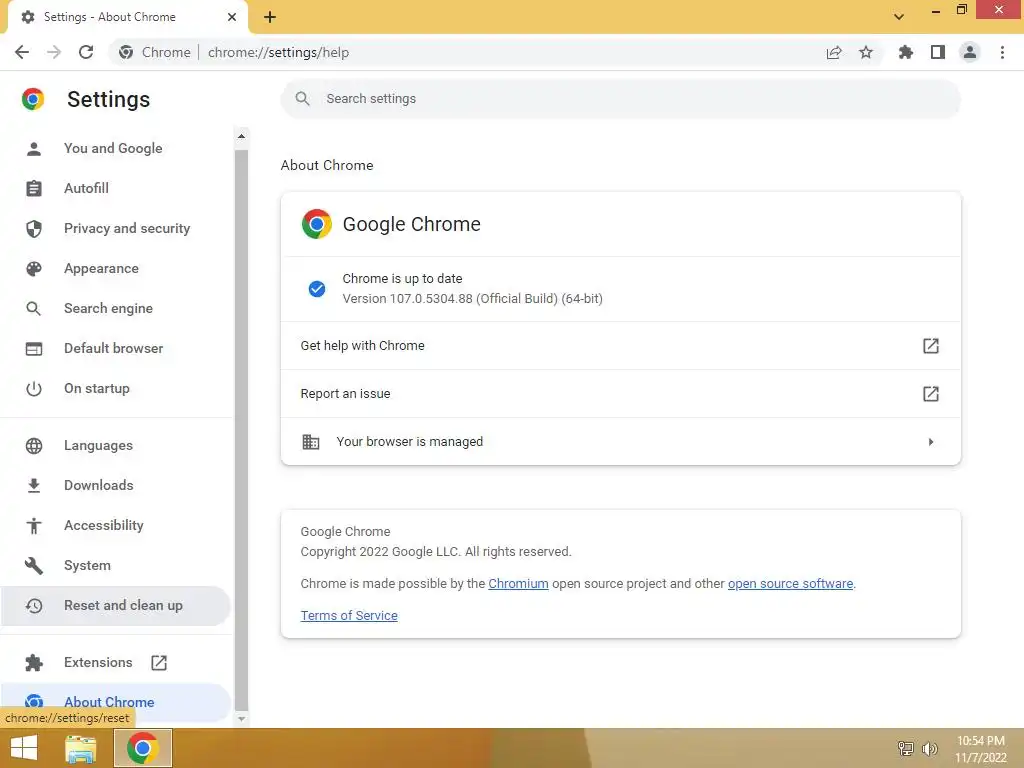The image size is (1024, 768).
Task: Open the Terms of Service link
Action: click(349, 615)
